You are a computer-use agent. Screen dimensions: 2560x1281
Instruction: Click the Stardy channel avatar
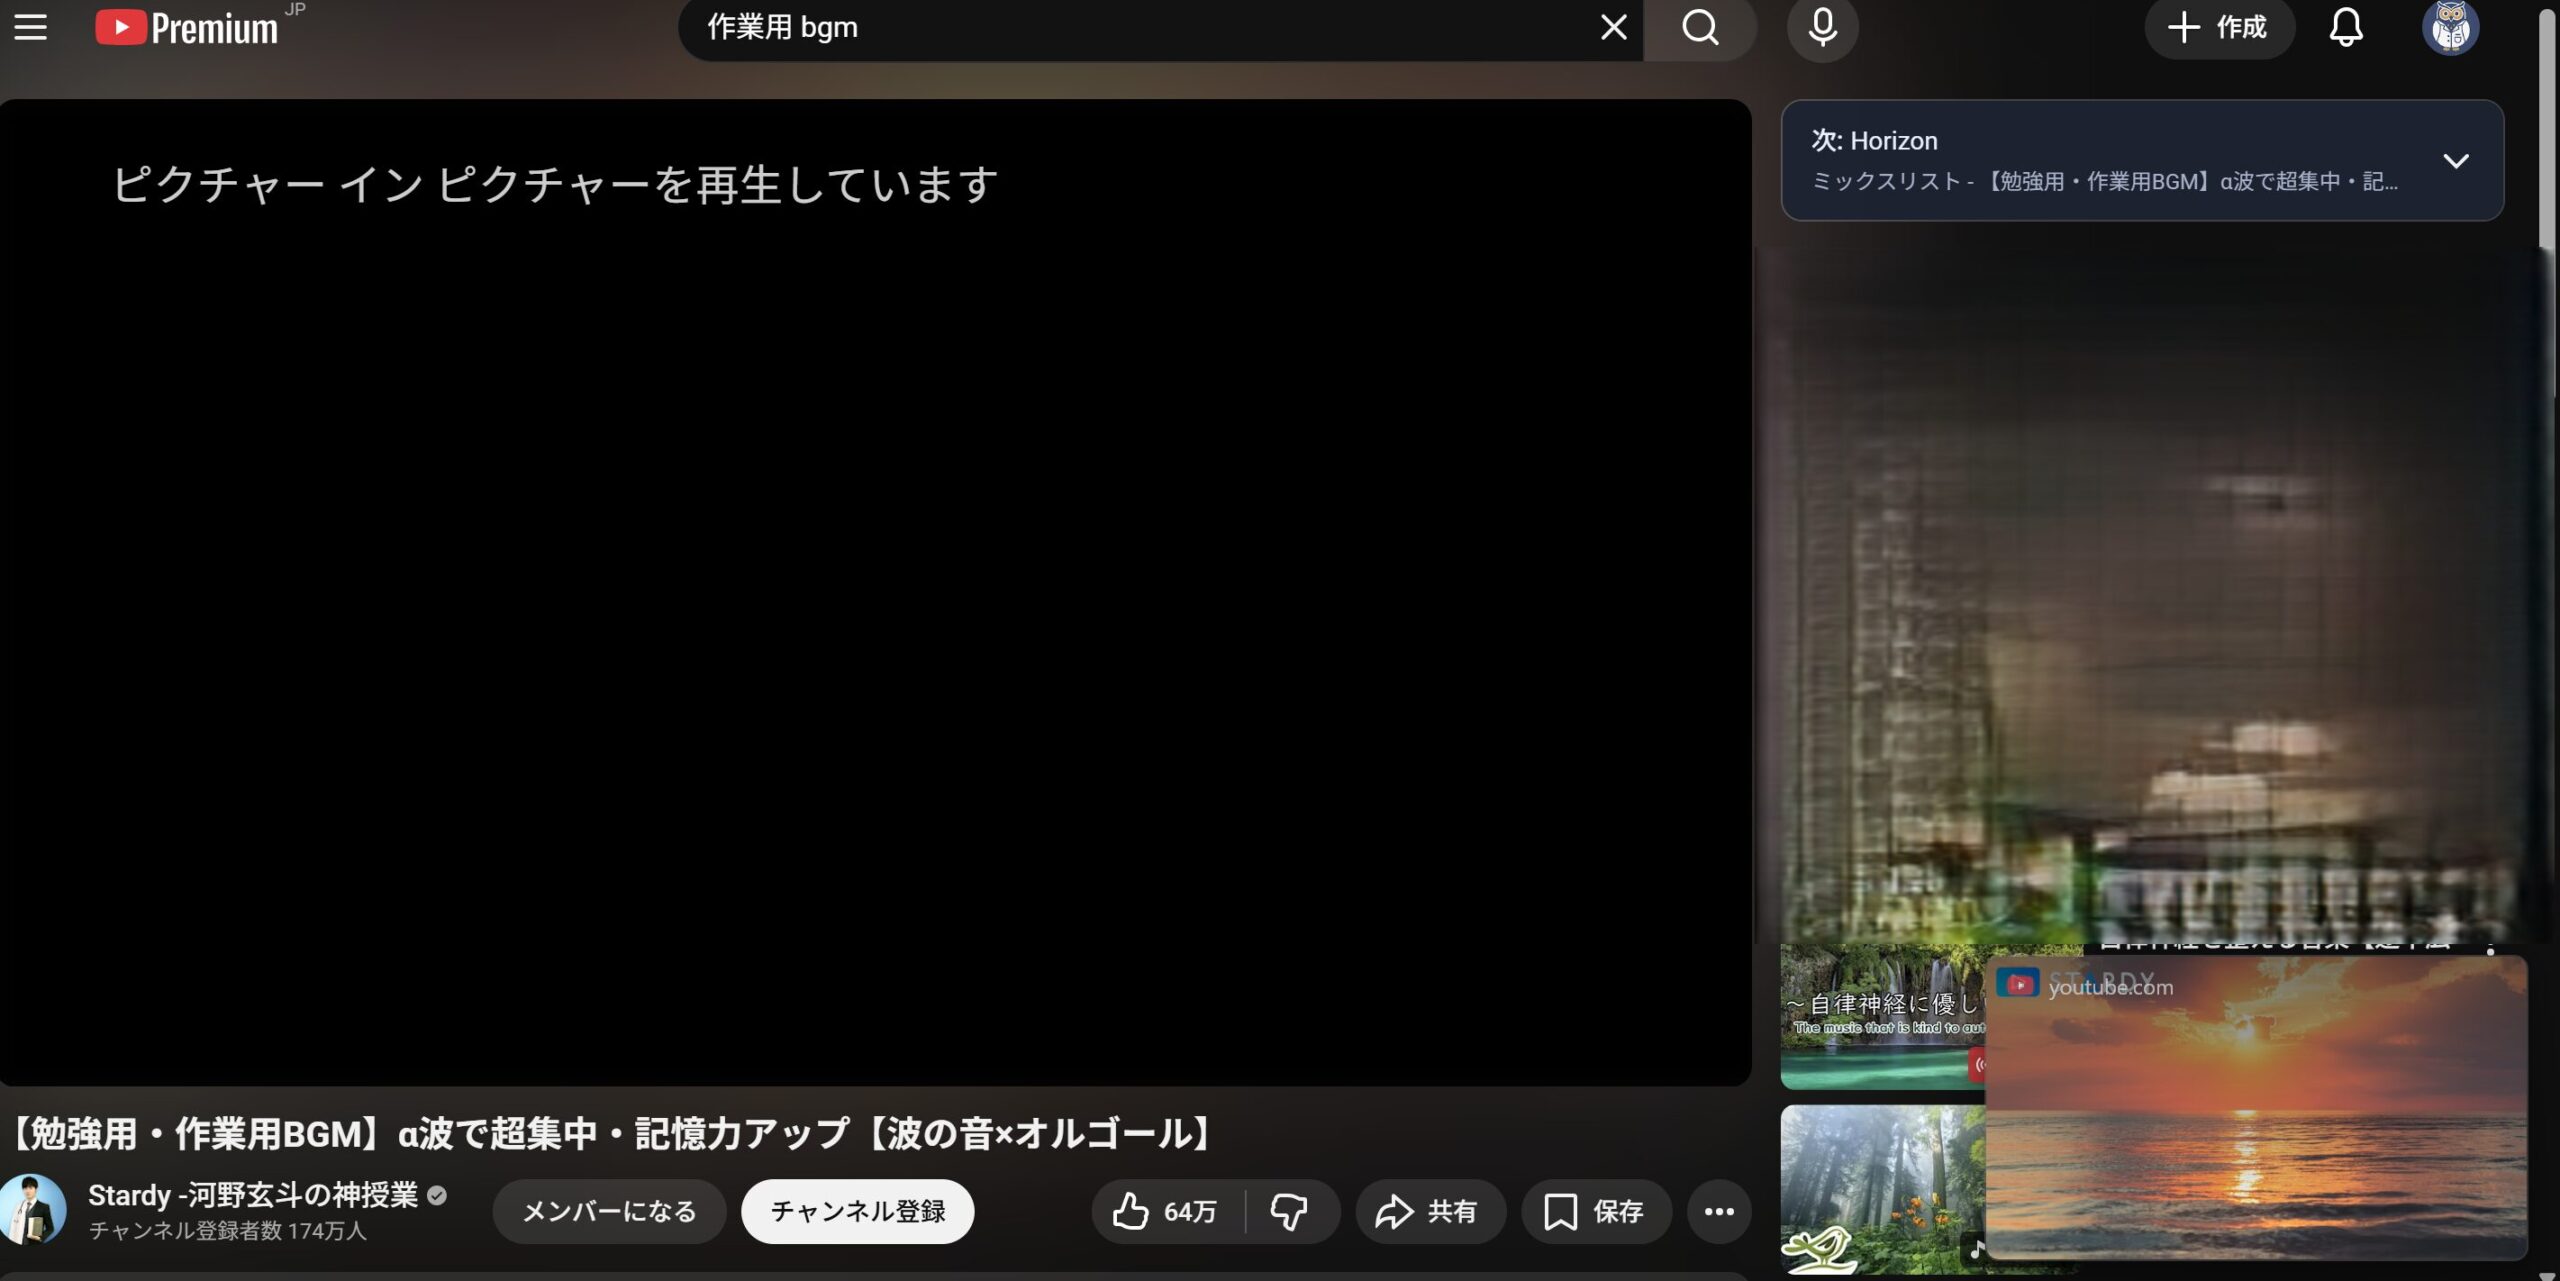32,1208
